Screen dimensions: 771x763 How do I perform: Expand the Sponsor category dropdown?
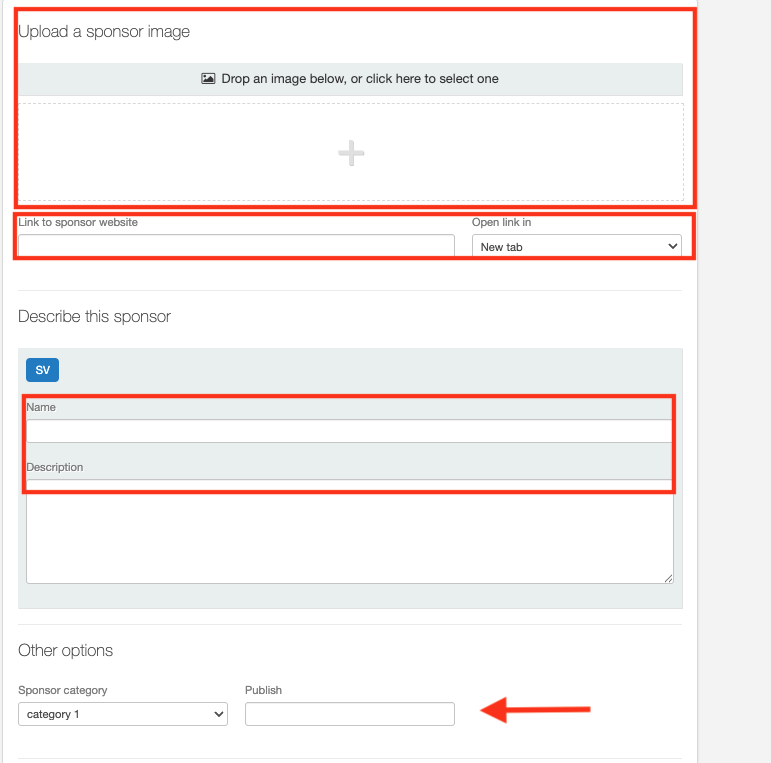pos(123,714)
